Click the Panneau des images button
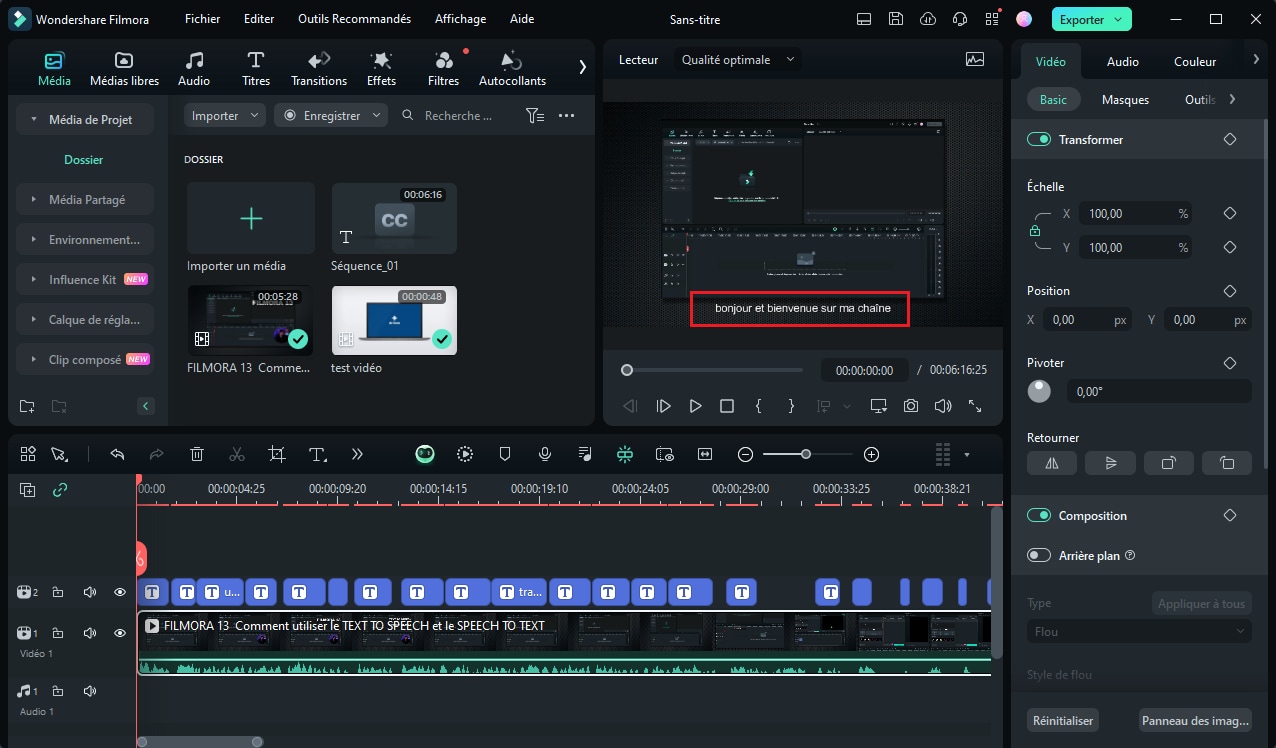 click(x=1195, y=720)
